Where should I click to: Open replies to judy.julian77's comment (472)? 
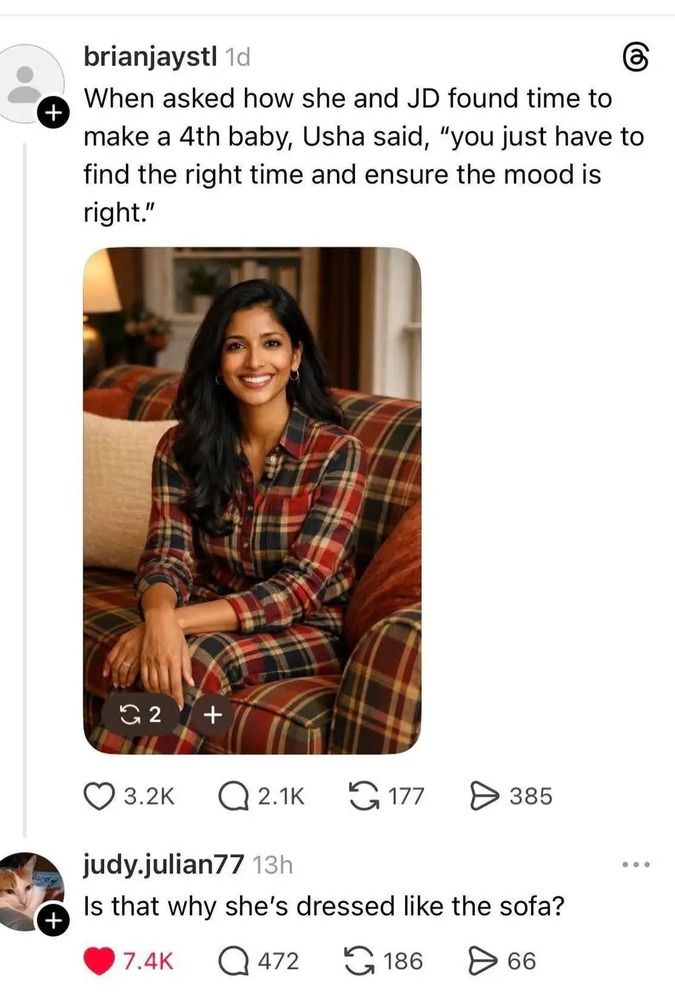click(x=233, y=961)
